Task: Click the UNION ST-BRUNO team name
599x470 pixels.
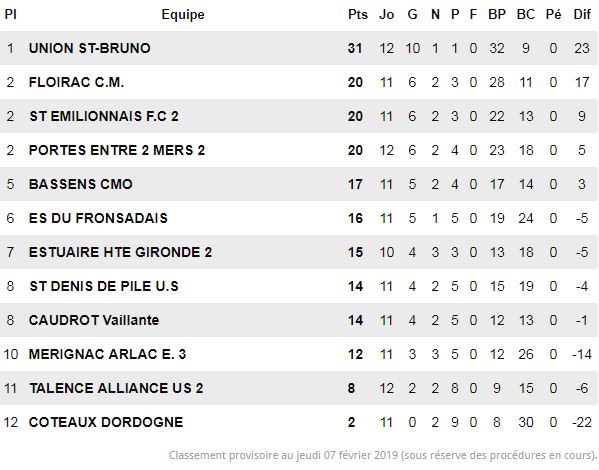Action: tap(90, 48)
